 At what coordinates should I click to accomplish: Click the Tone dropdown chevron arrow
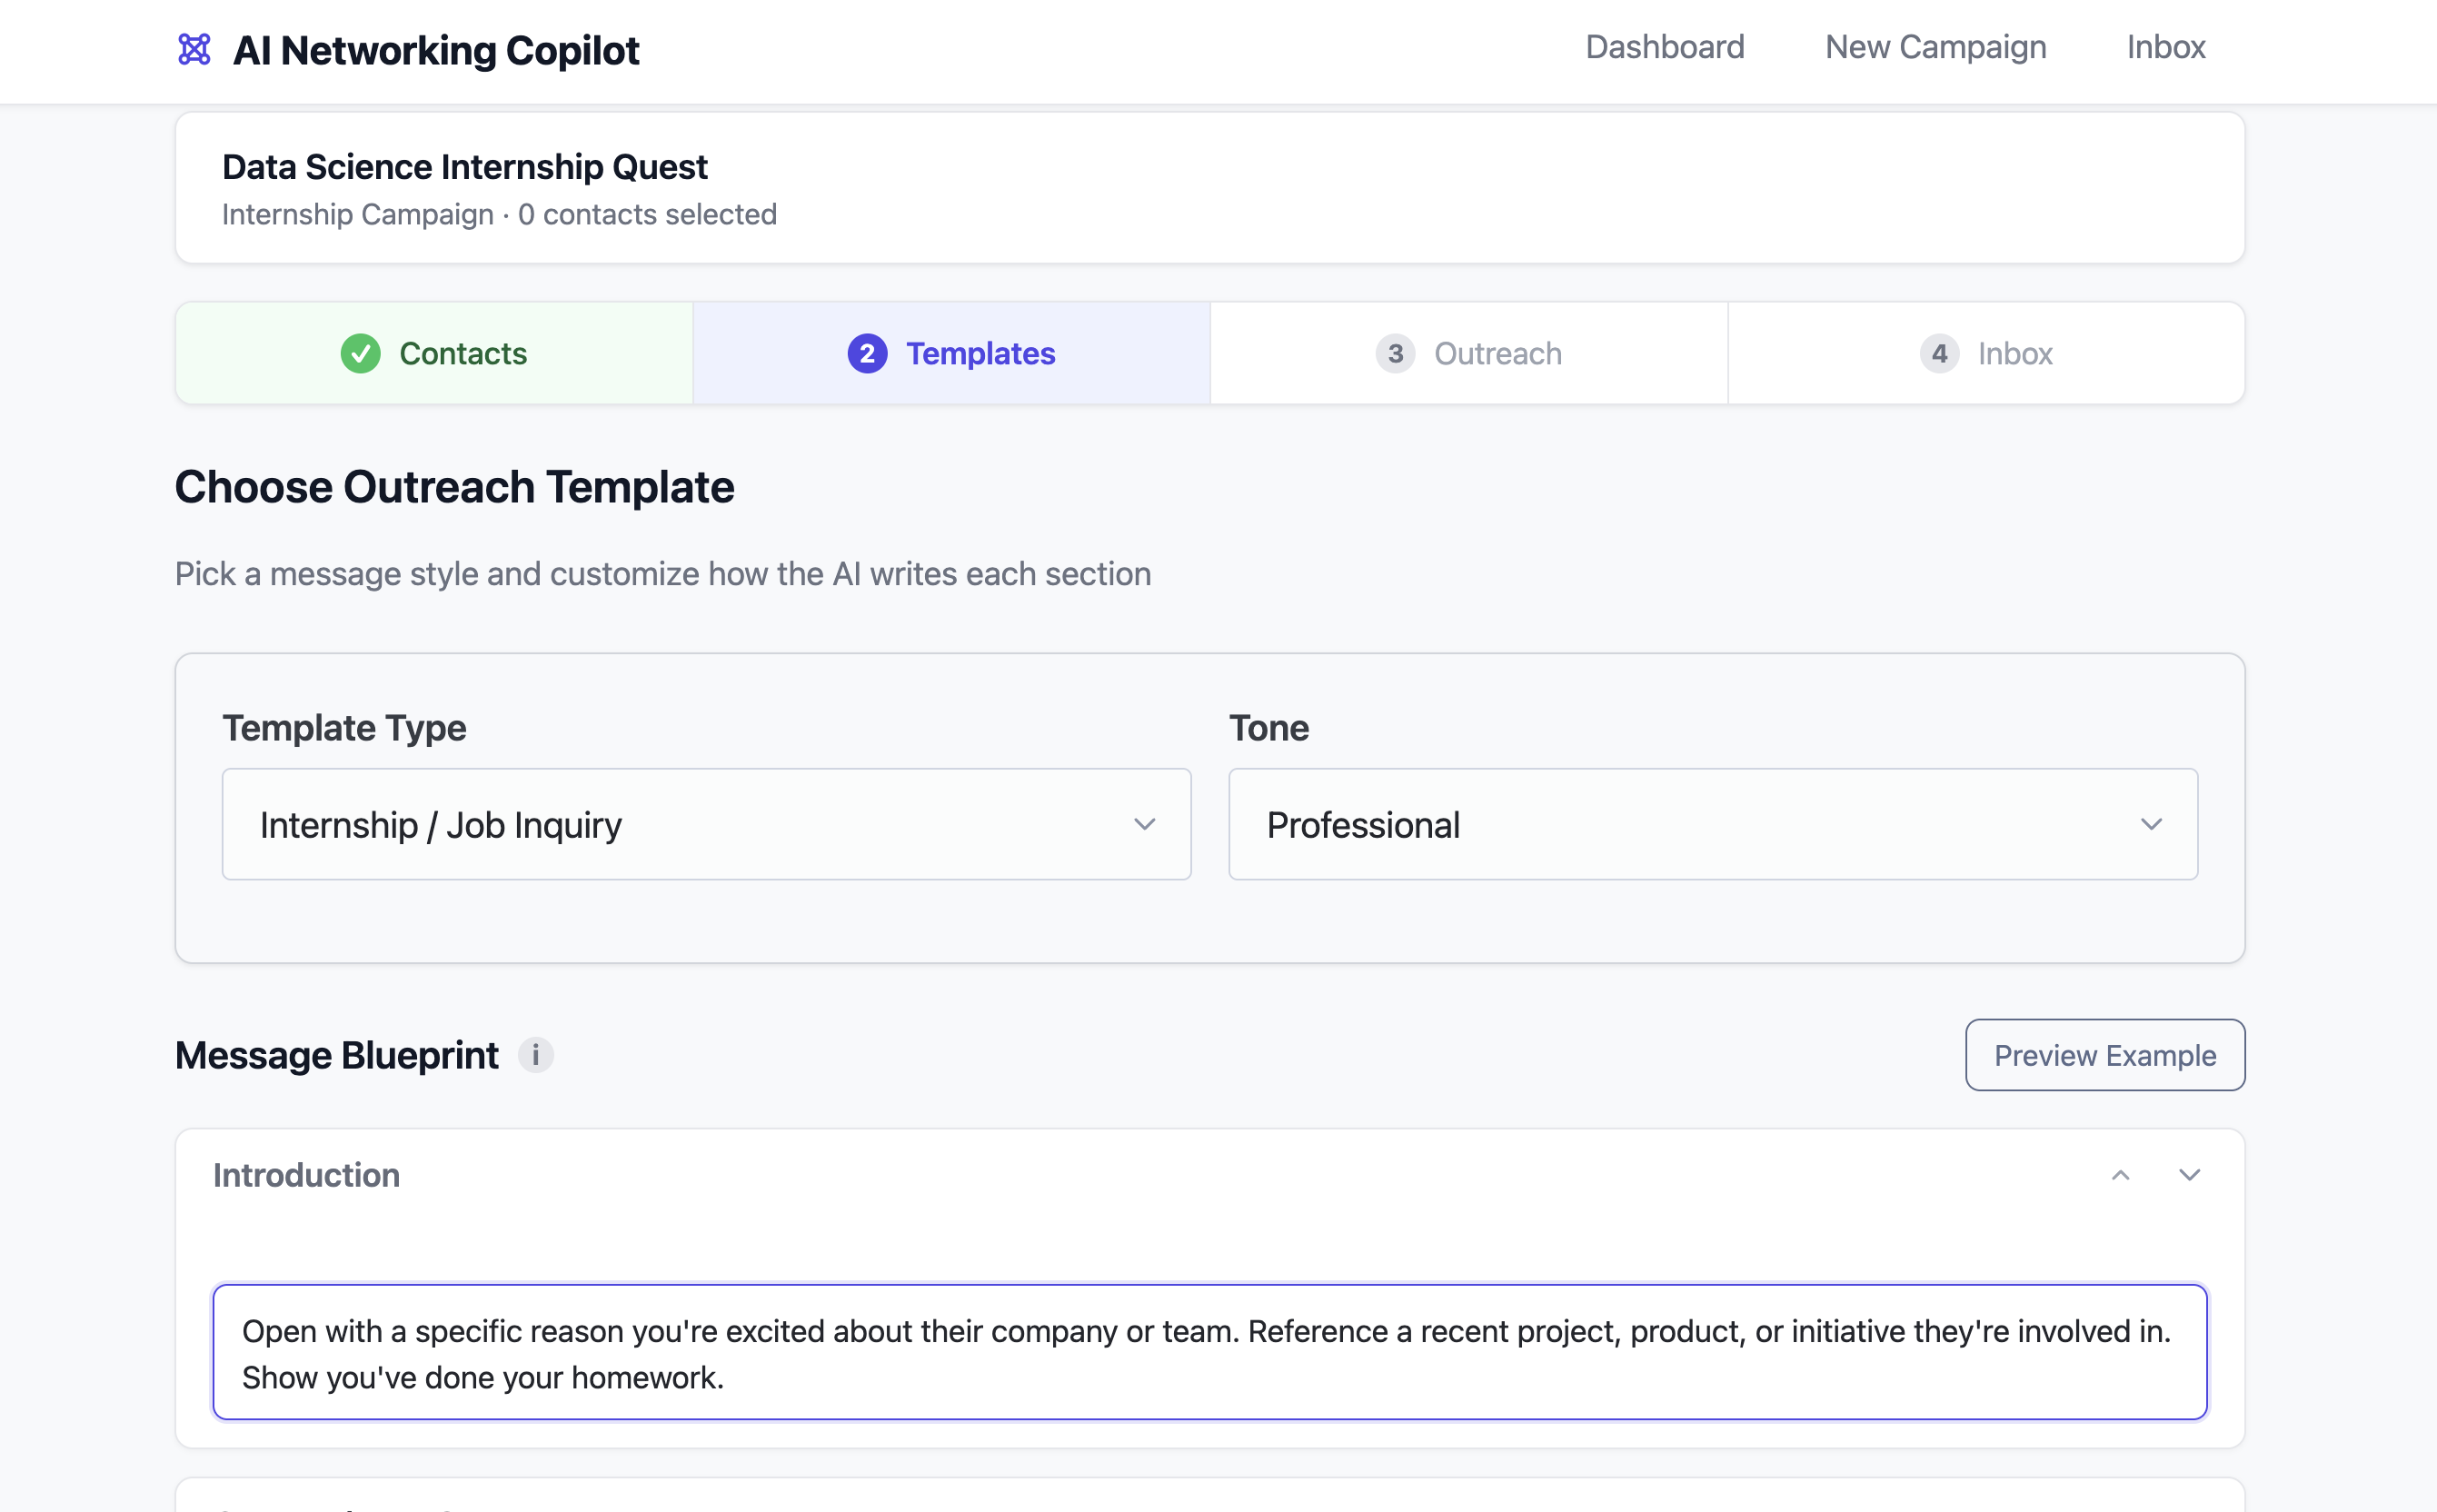pyautogui.click(x=2151, y=824)
